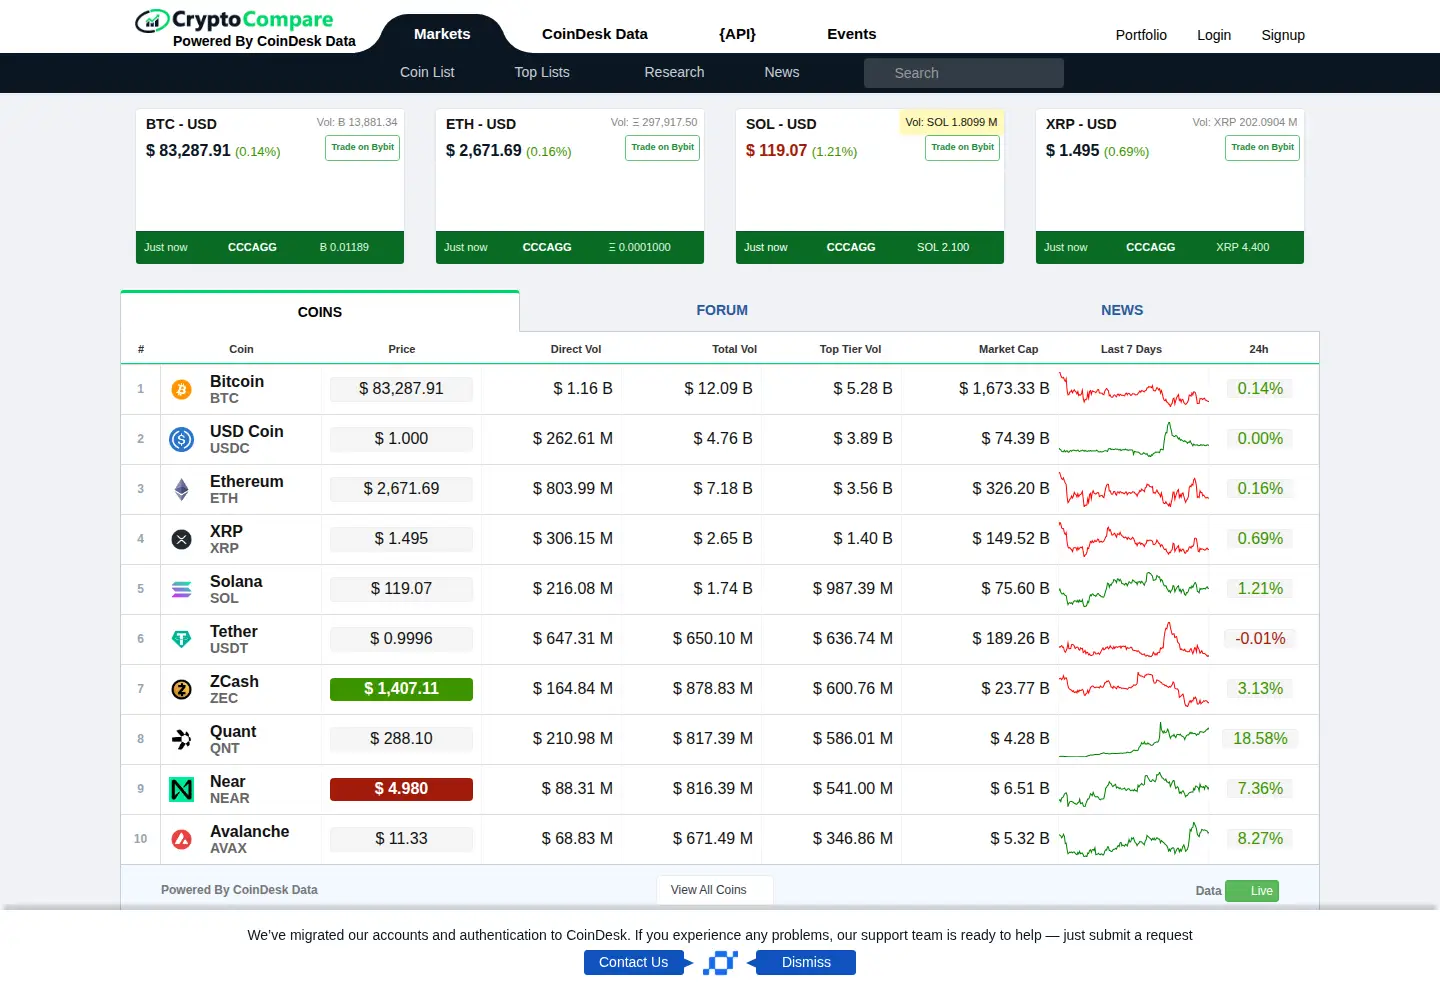Click the ZCash coin icon
Viewport: 1440px width, 1000px height.
pos(181,689)
